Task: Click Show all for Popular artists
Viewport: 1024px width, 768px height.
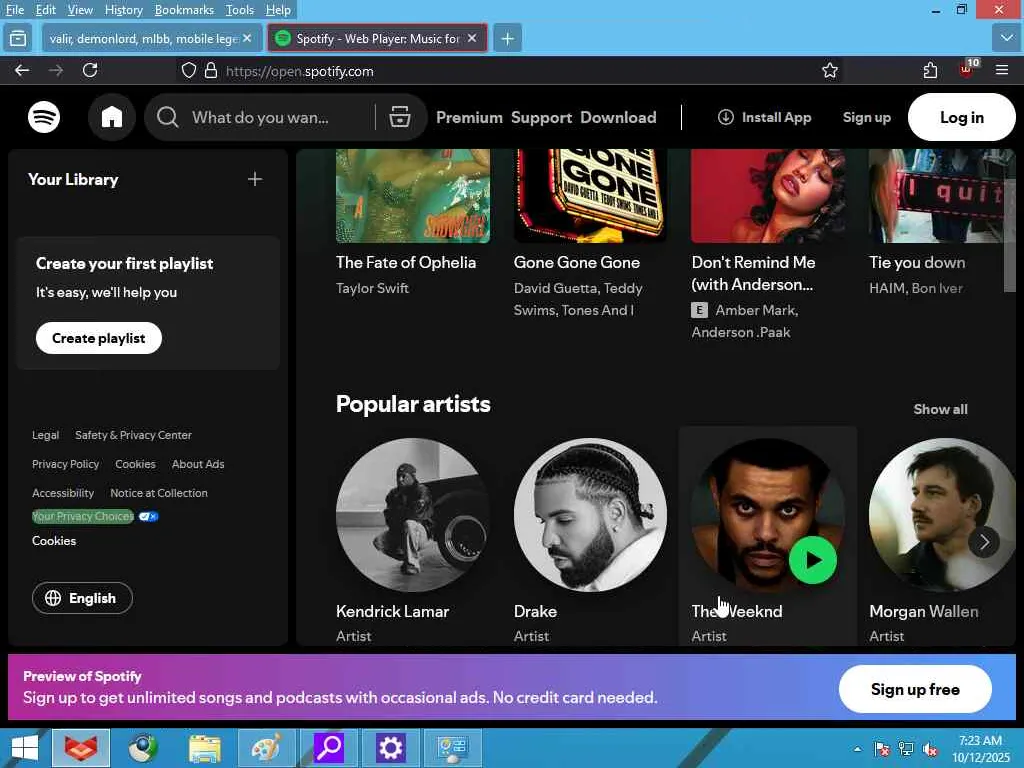Action: (940, 409)
